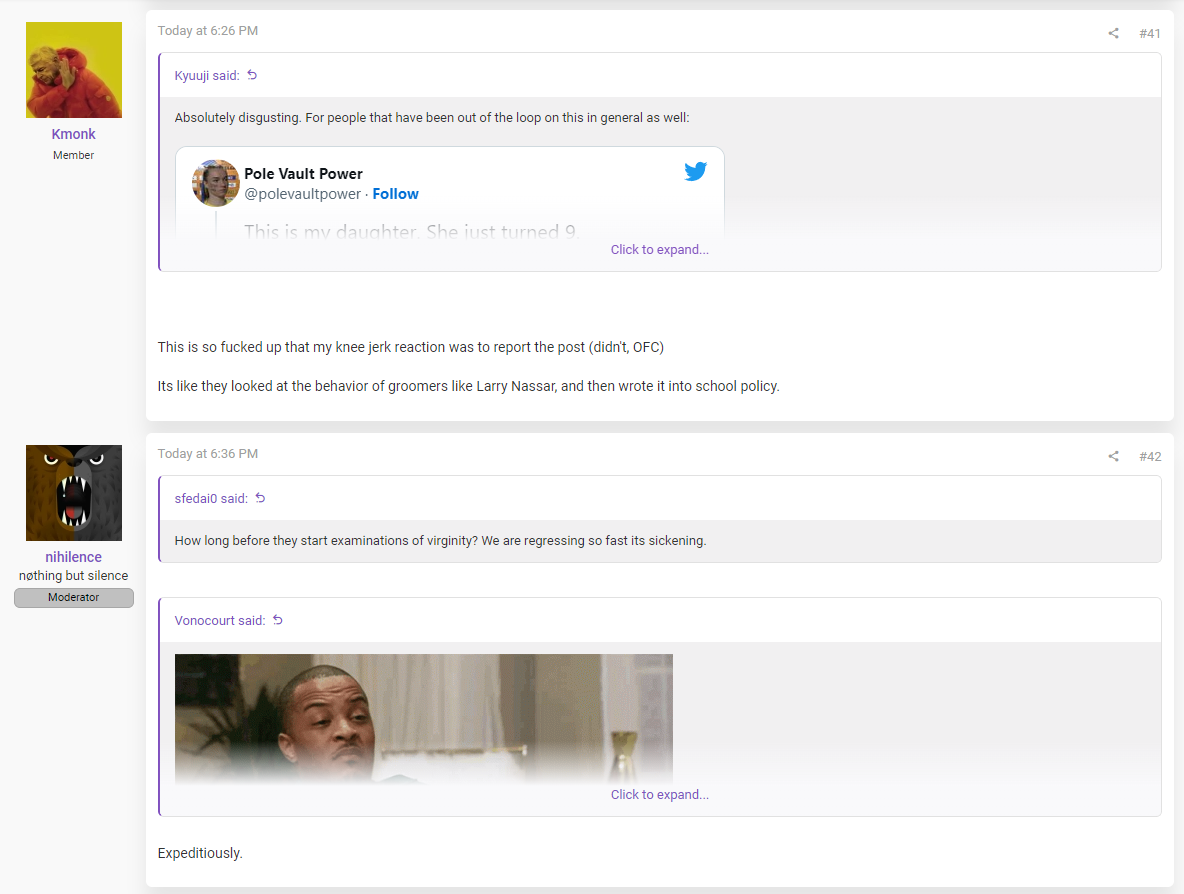
Task: Open post number #41 permalink
Action: click(x=1149, y=33)
